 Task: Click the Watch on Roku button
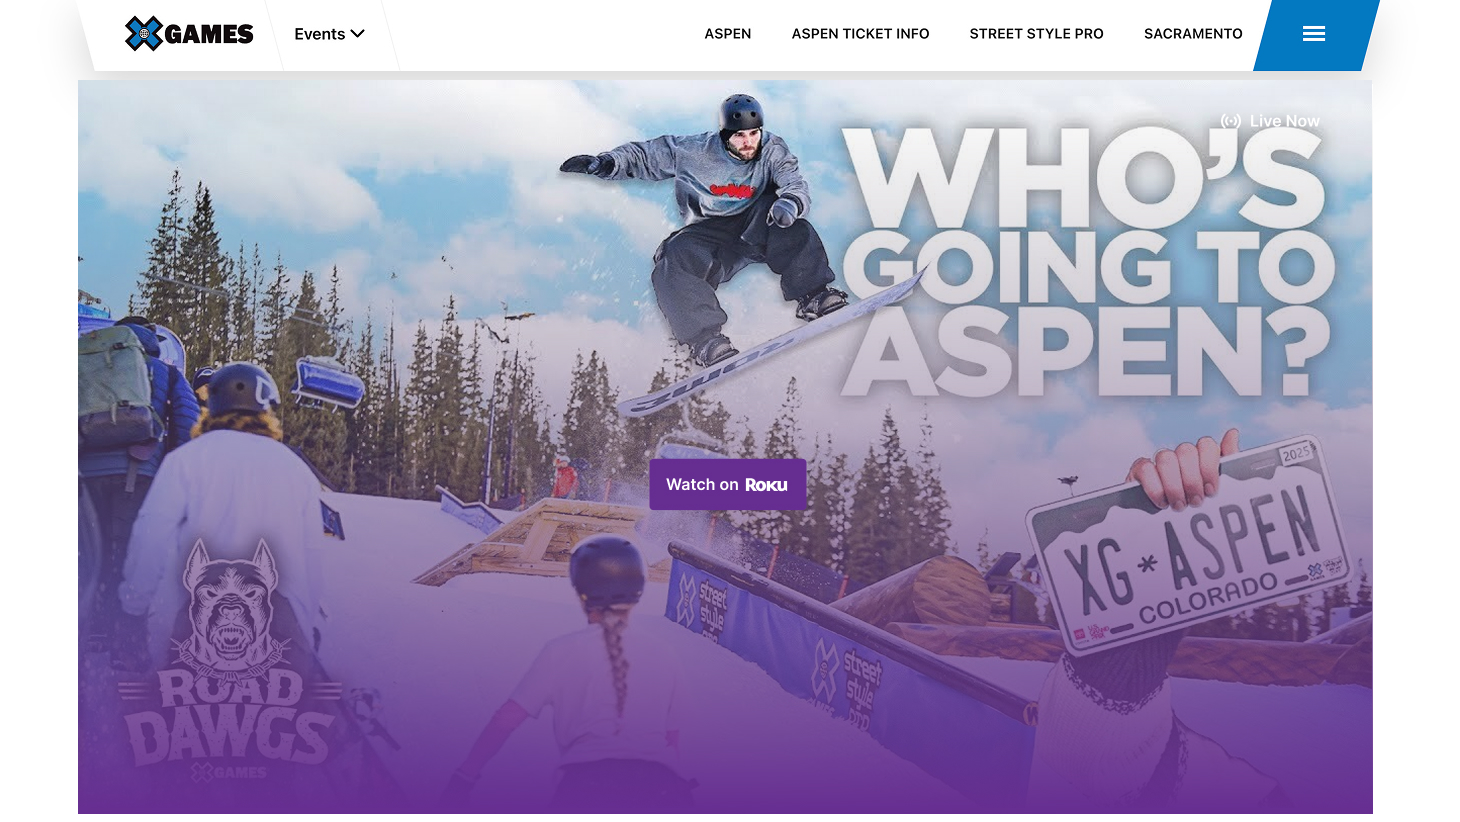(728, 485)
